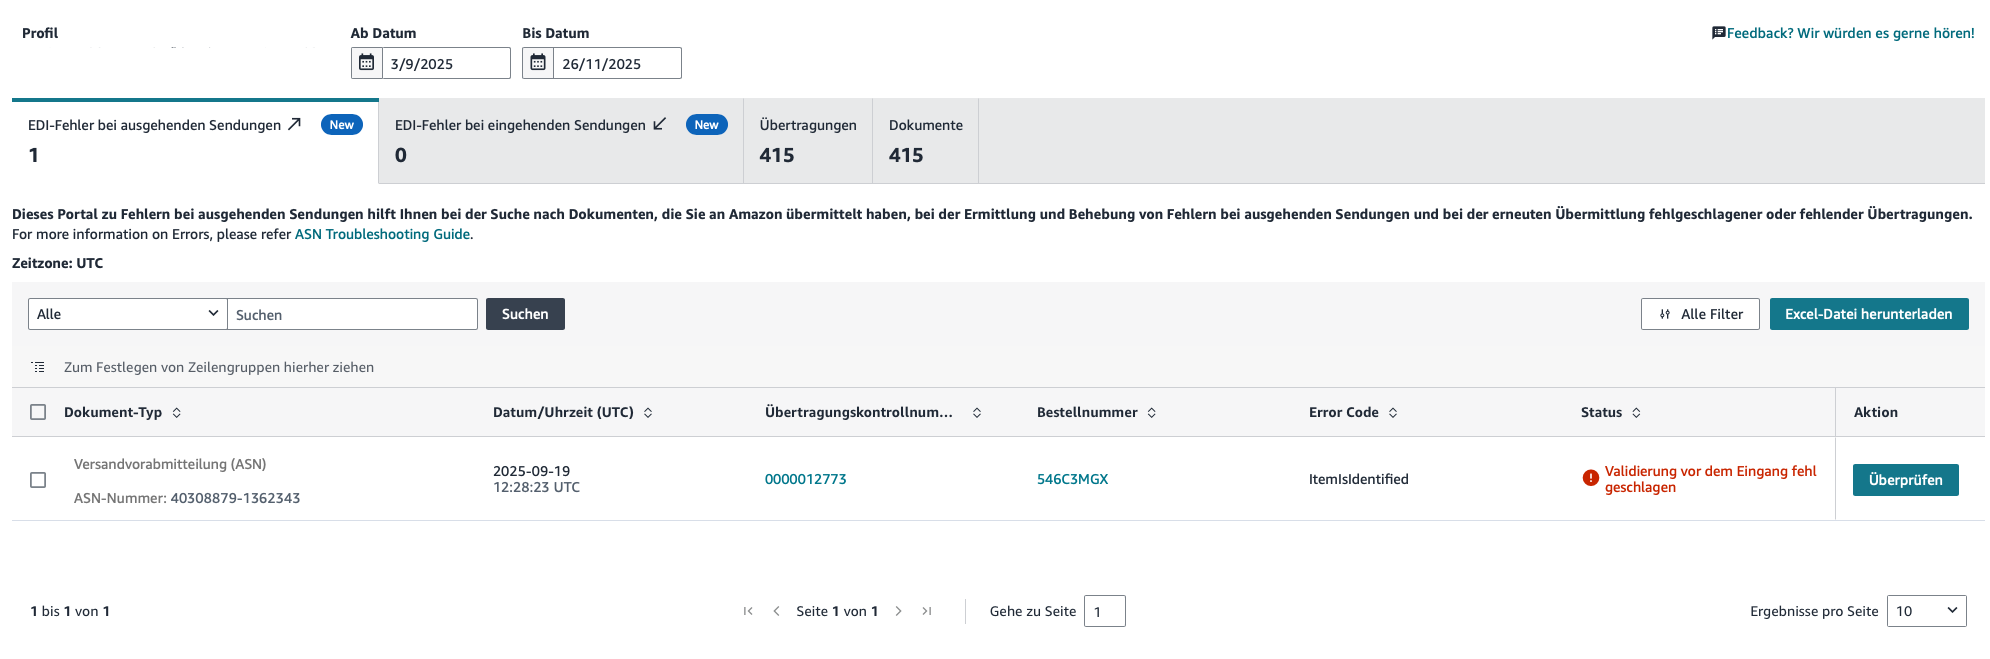The image size is (1990, 659).
Task: Expand the Ergebnisse pro Seite dropdown
Action: (1926, 611)
